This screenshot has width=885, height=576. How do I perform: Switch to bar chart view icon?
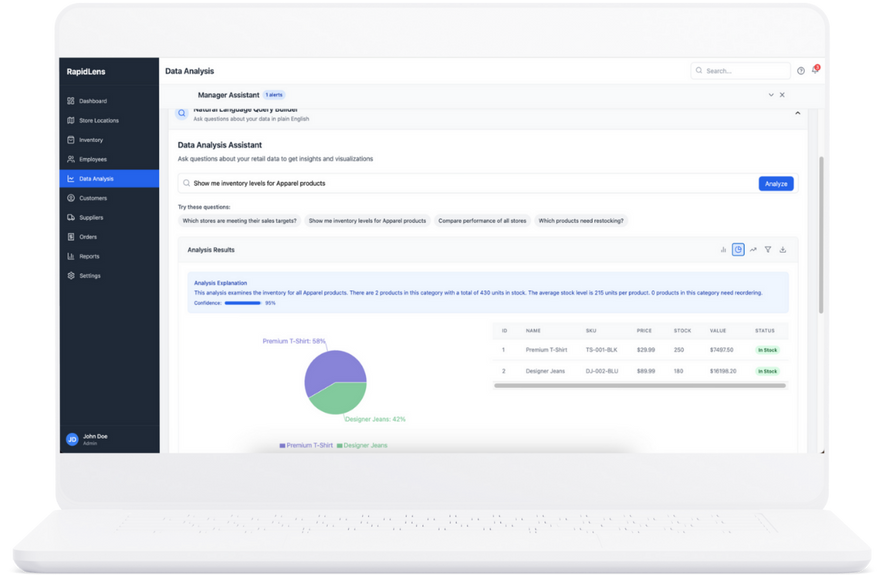click(x=723, y=249)
